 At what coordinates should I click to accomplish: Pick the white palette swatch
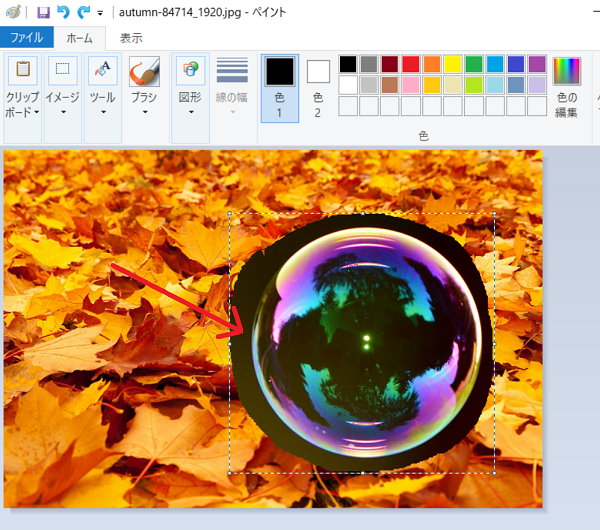[x=348, y=85]
